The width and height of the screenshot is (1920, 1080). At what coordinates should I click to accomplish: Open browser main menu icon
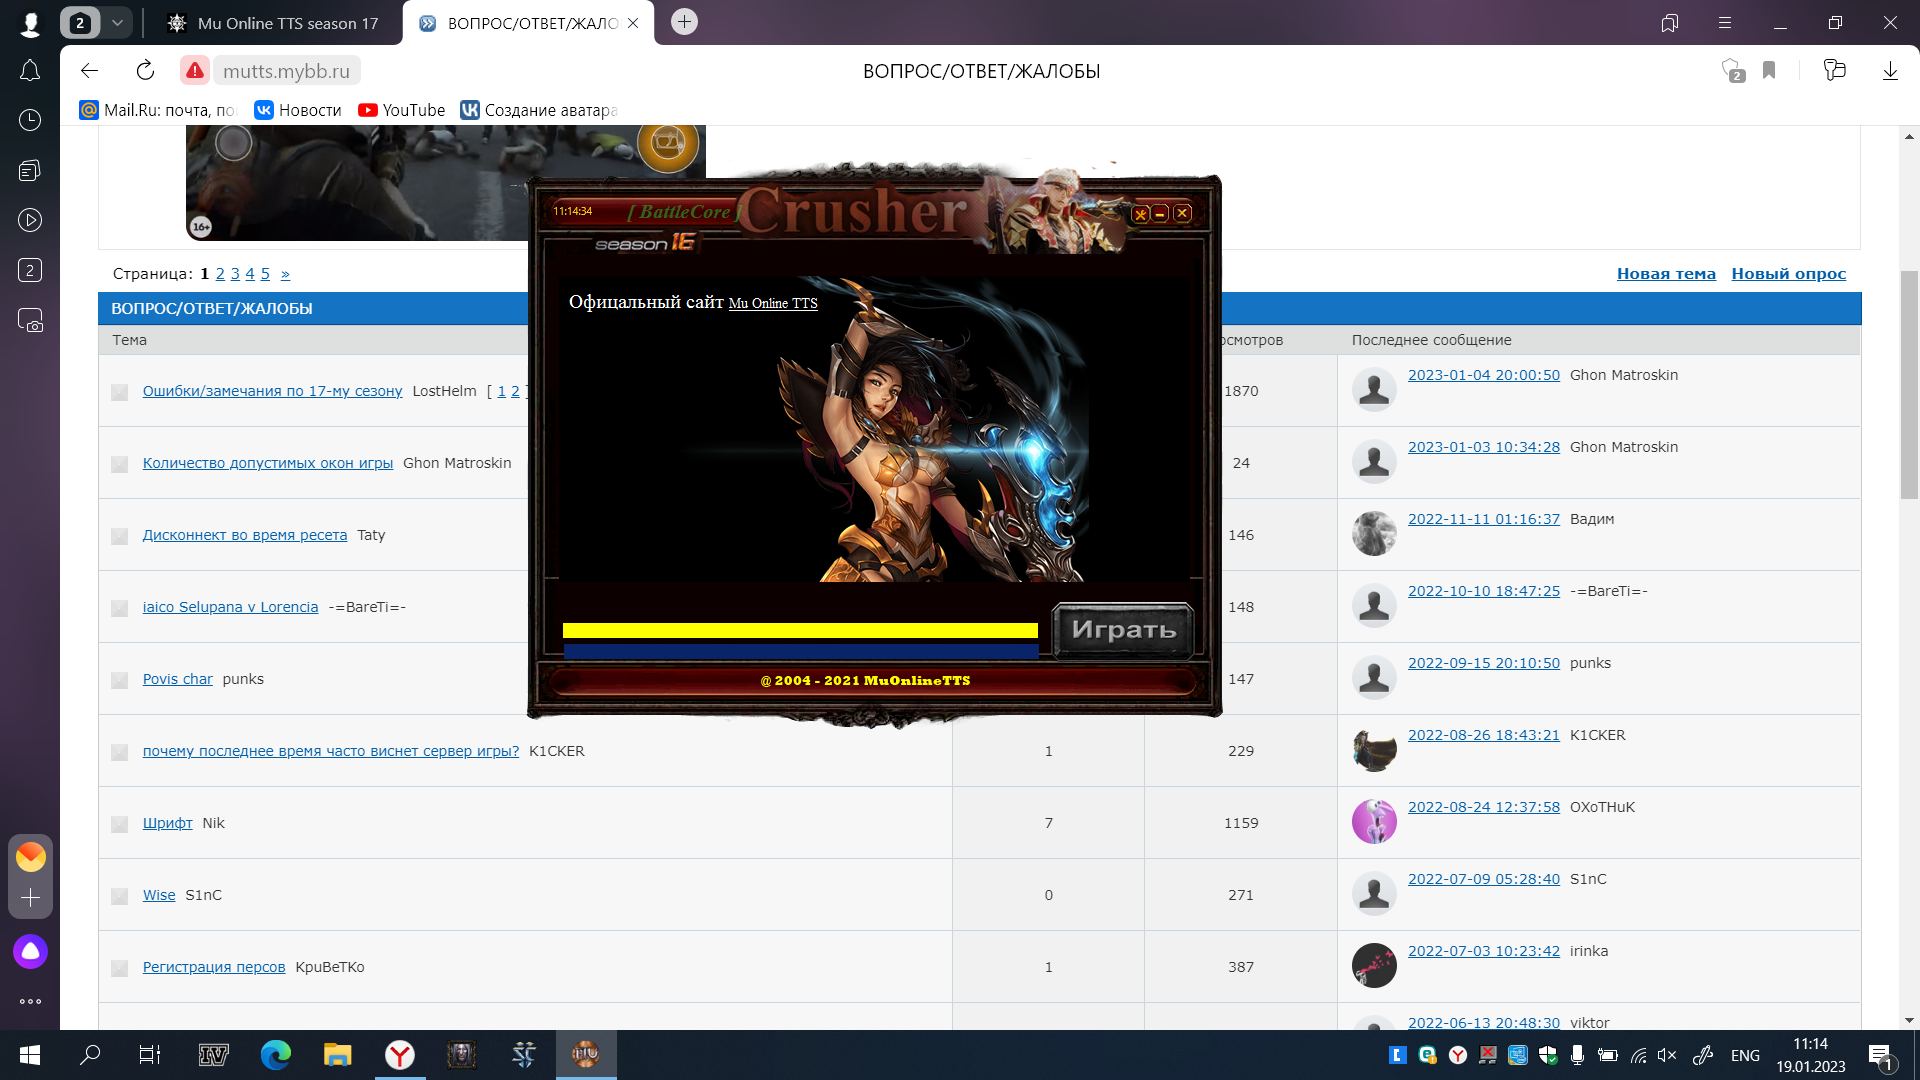[1725, 22]
